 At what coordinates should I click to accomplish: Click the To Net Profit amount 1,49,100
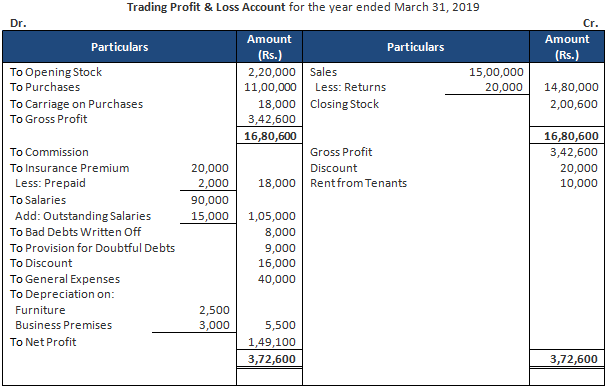point(272,342)
